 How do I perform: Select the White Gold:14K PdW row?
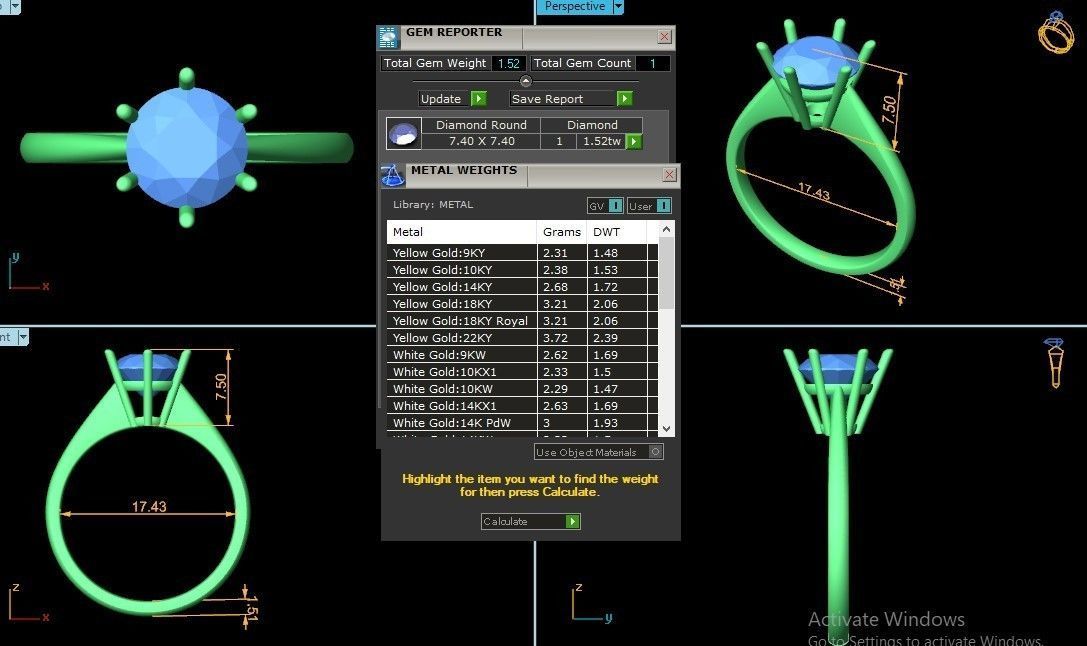[x=522, y=423]
